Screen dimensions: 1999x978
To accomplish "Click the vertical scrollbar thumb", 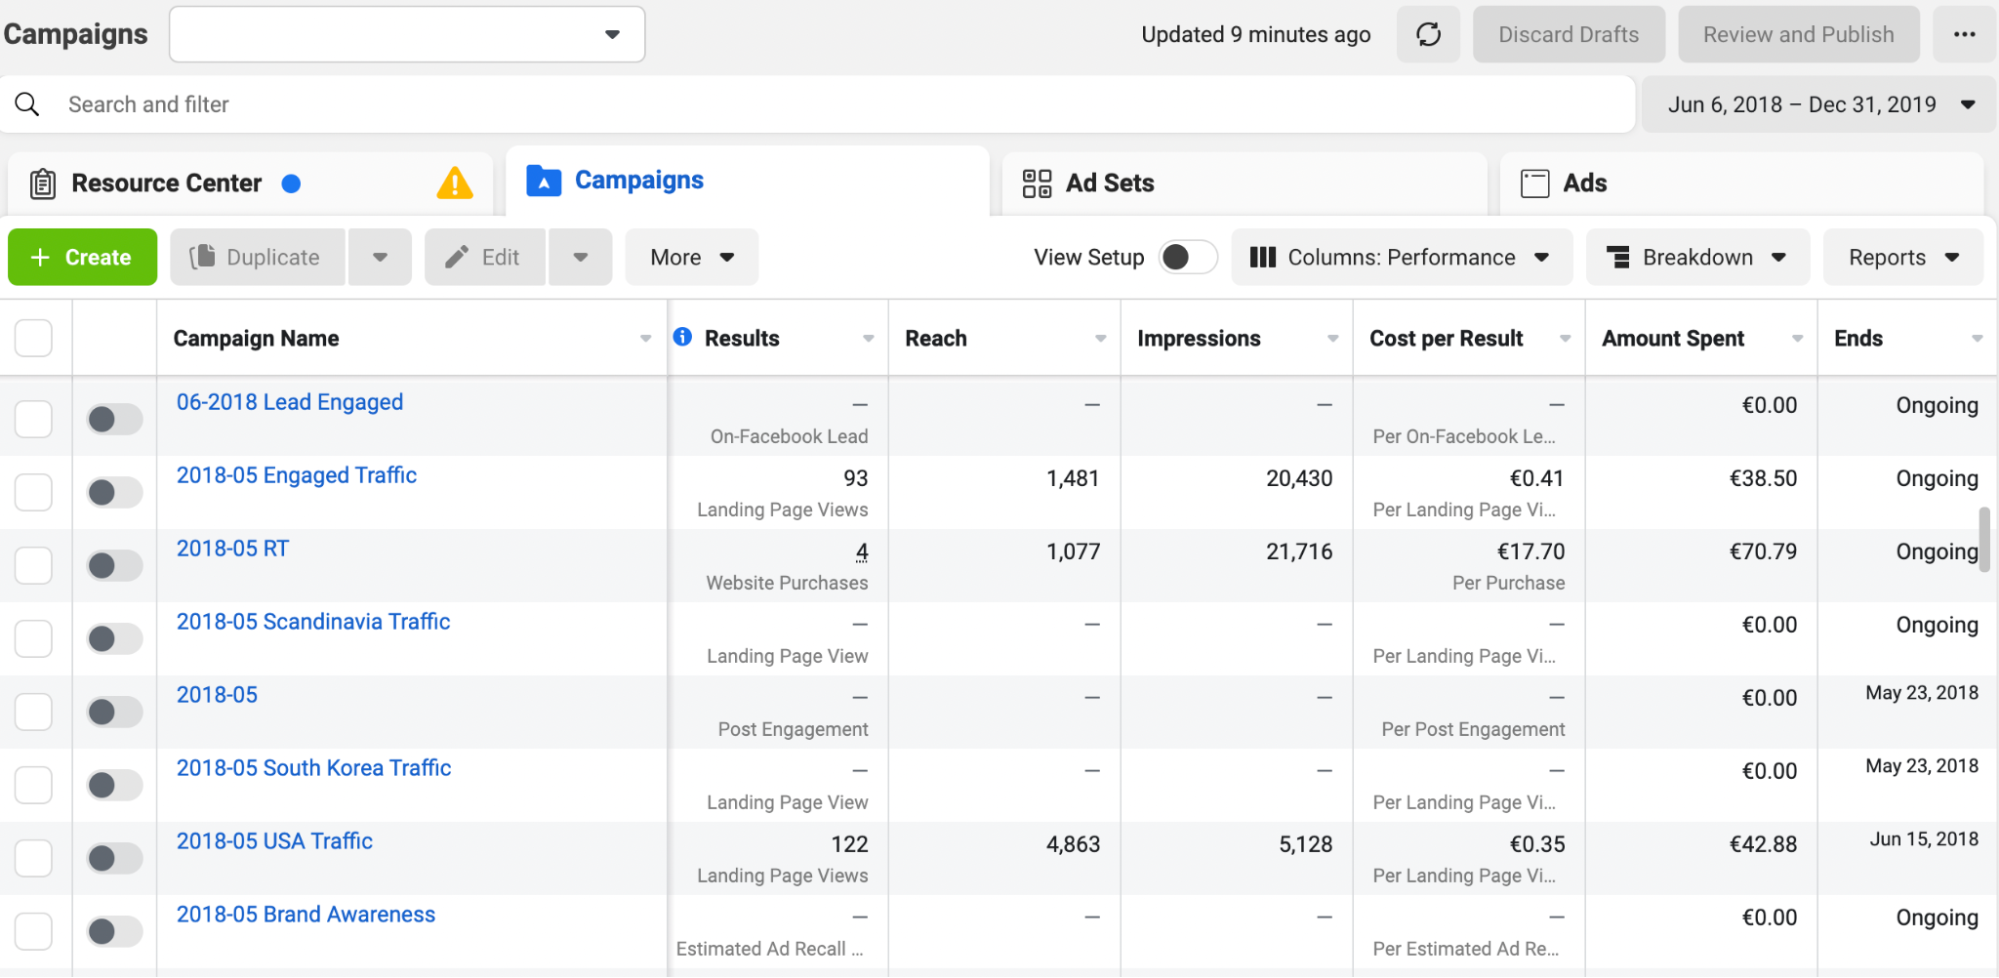I will click(x=1984, y=539).
